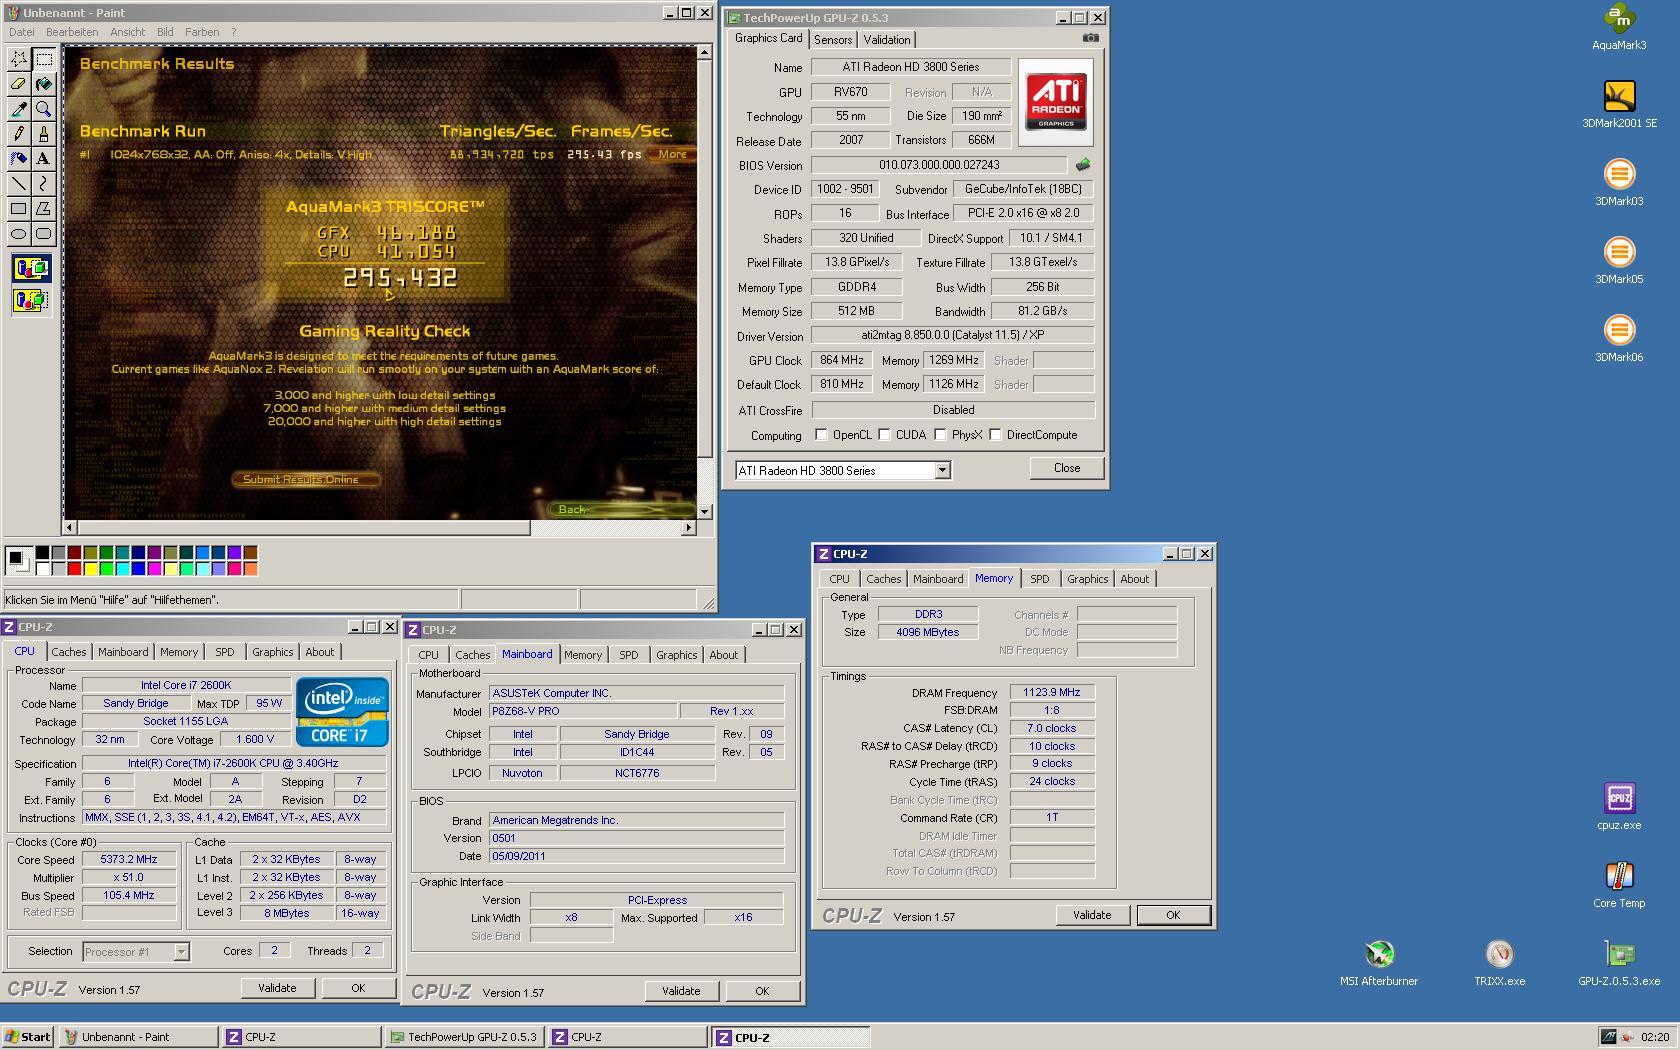
Task: Click the More link in benchmark results
Action: tap(672, 154)
